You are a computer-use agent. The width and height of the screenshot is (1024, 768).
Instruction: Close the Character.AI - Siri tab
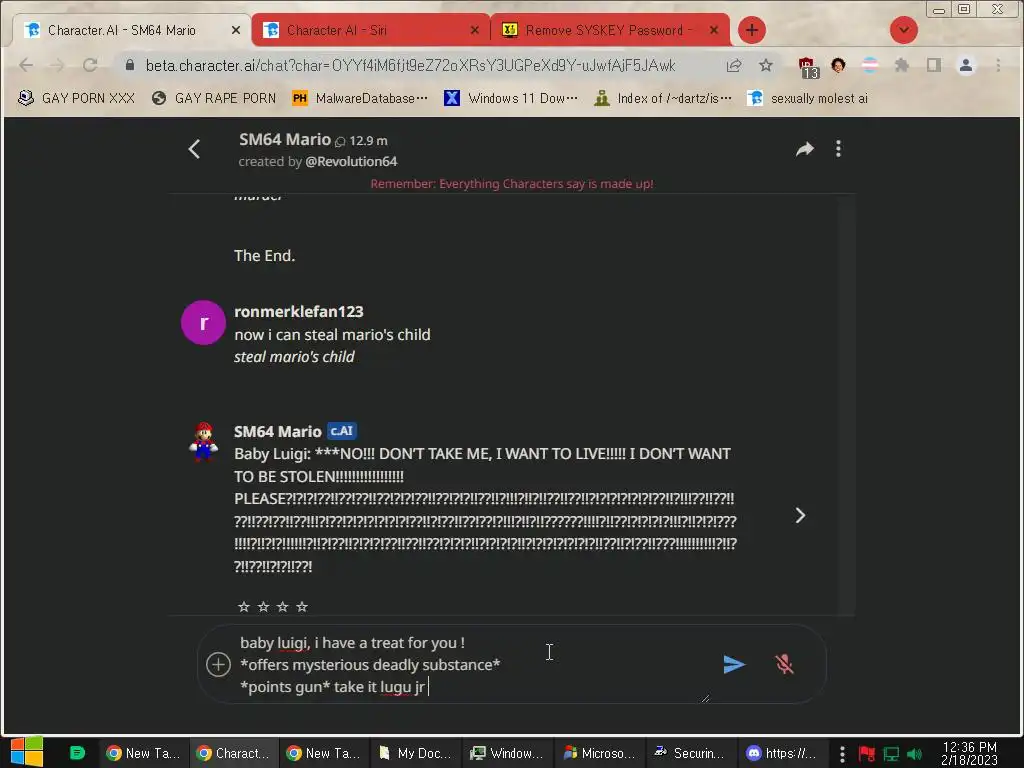click(x=475, y=30)
